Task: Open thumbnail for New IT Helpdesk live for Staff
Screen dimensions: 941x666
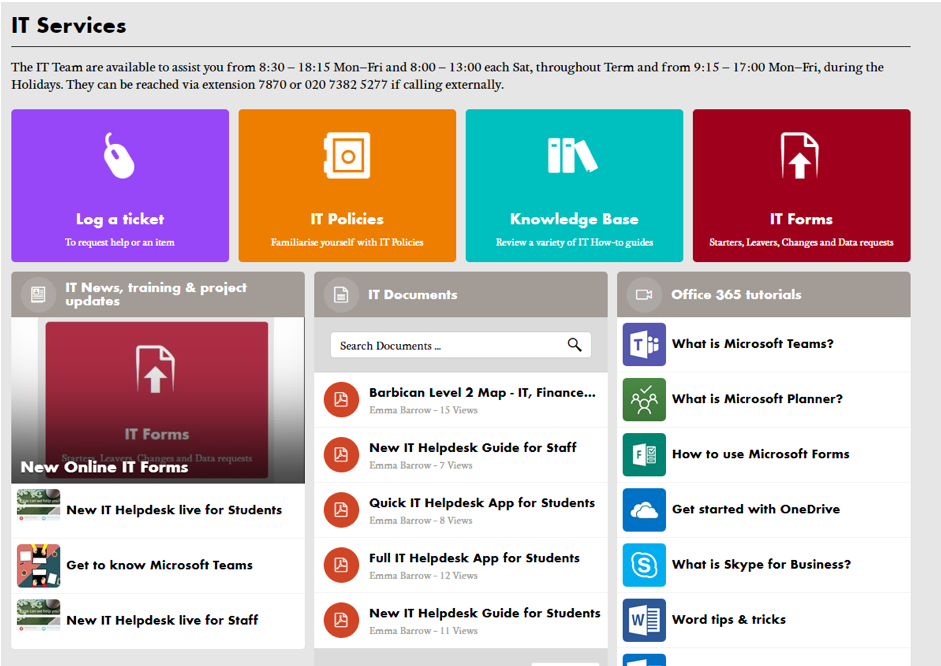Action: pos(38,616)
